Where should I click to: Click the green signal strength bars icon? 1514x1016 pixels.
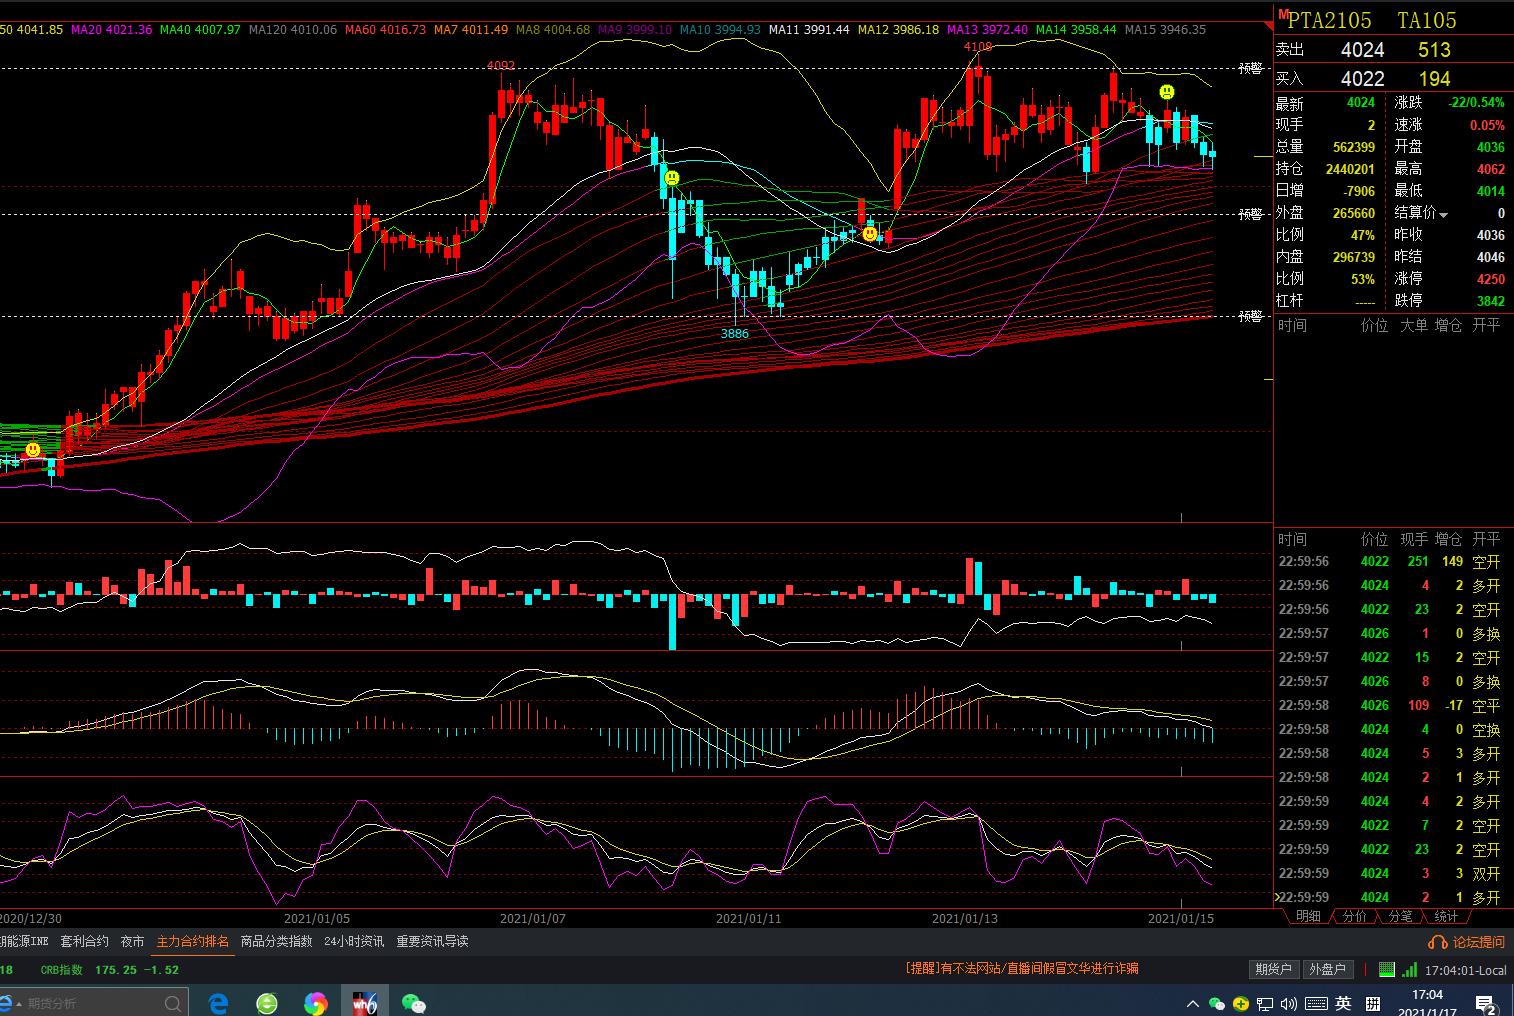click(1409, 969)
